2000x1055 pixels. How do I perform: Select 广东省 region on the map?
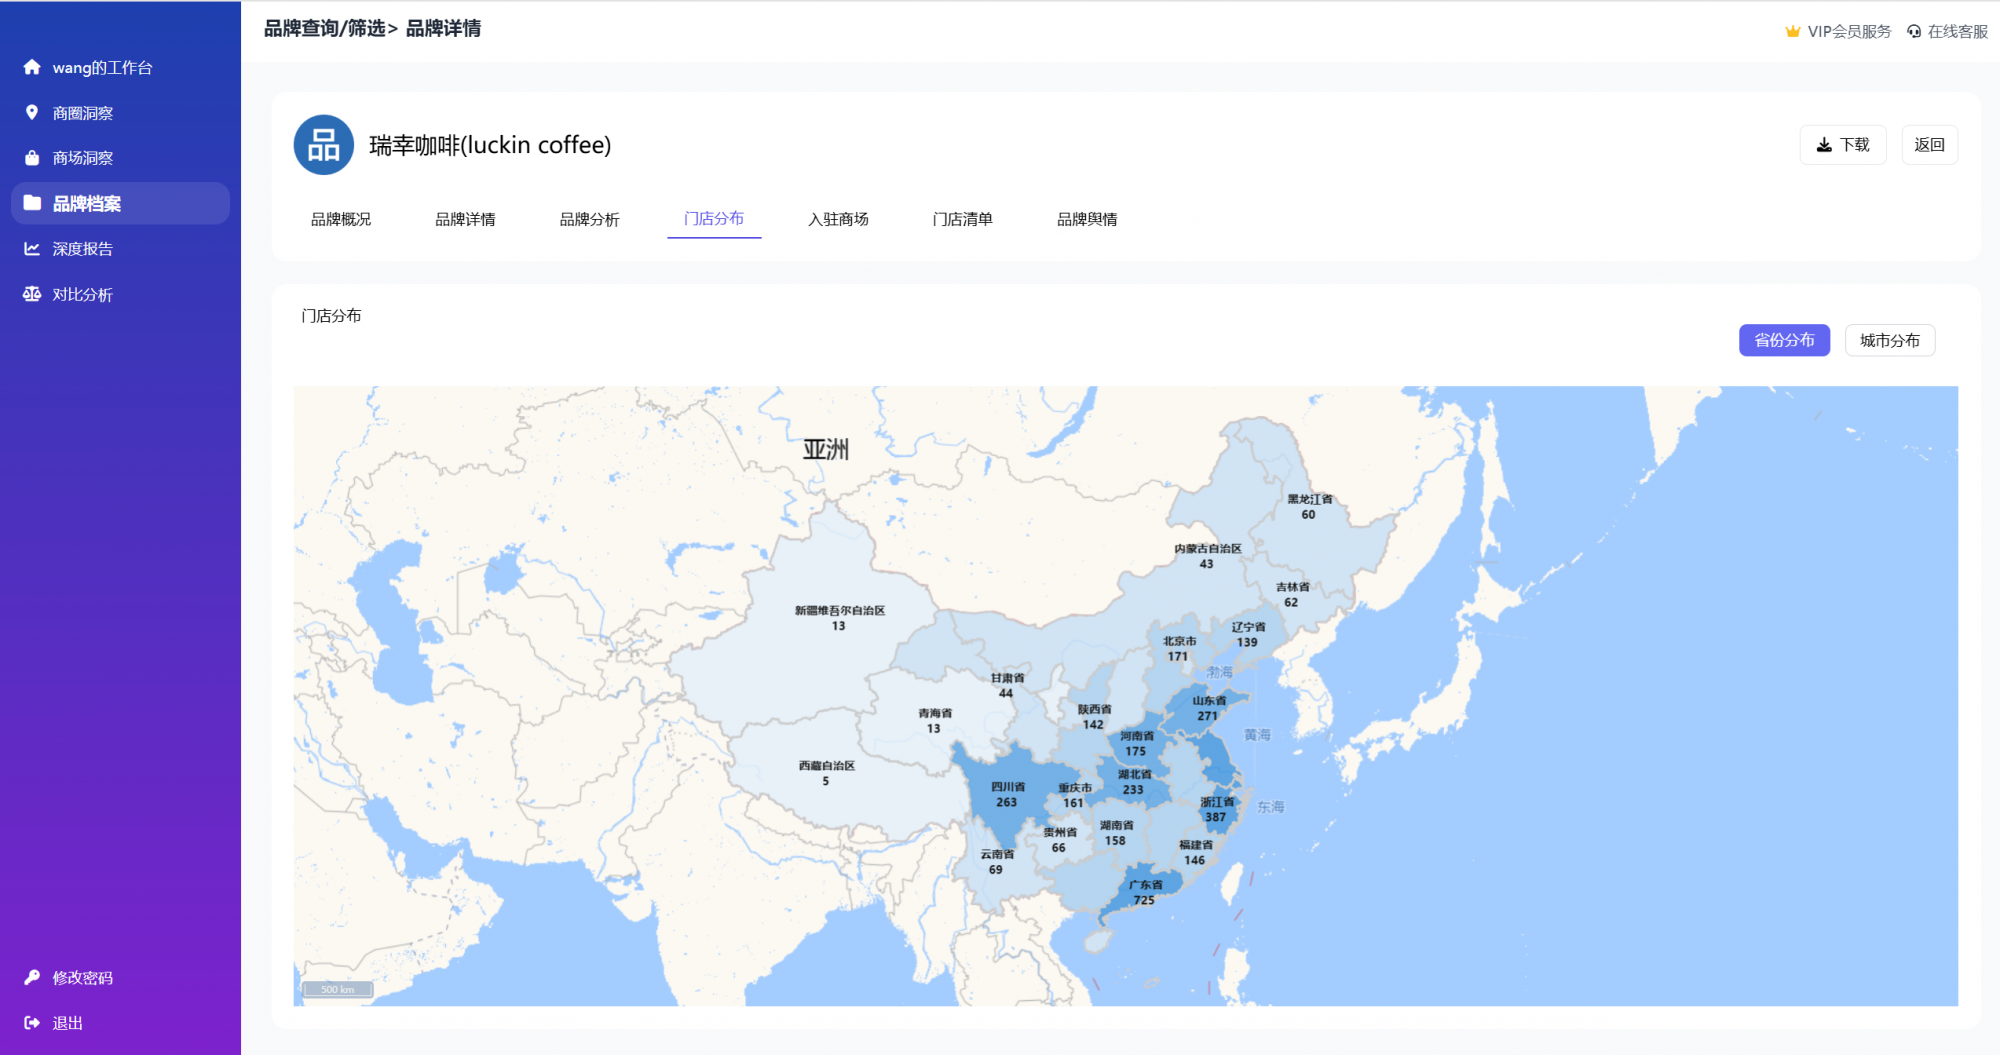[1145, 892]
